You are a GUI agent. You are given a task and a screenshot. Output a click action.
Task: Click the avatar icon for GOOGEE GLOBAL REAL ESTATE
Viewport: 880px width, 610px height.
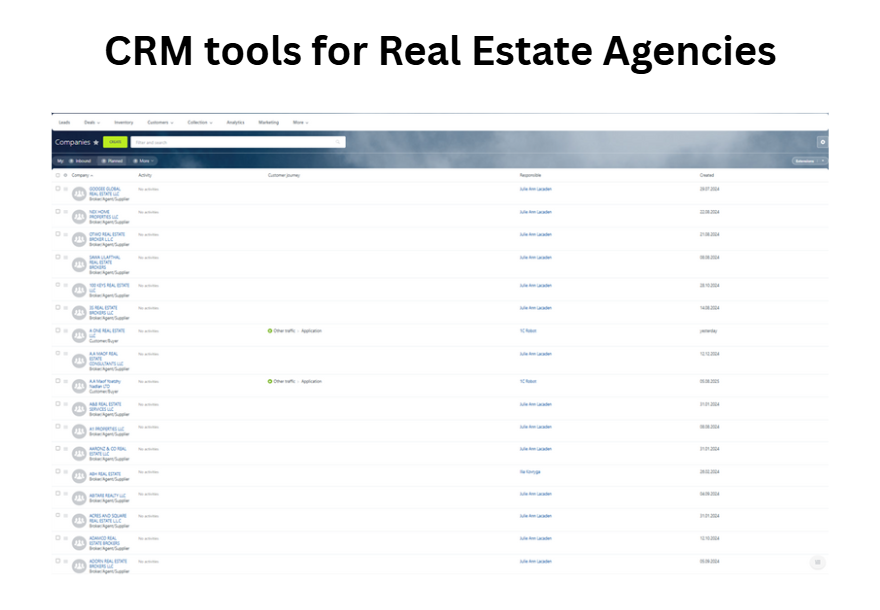point(79,191)
